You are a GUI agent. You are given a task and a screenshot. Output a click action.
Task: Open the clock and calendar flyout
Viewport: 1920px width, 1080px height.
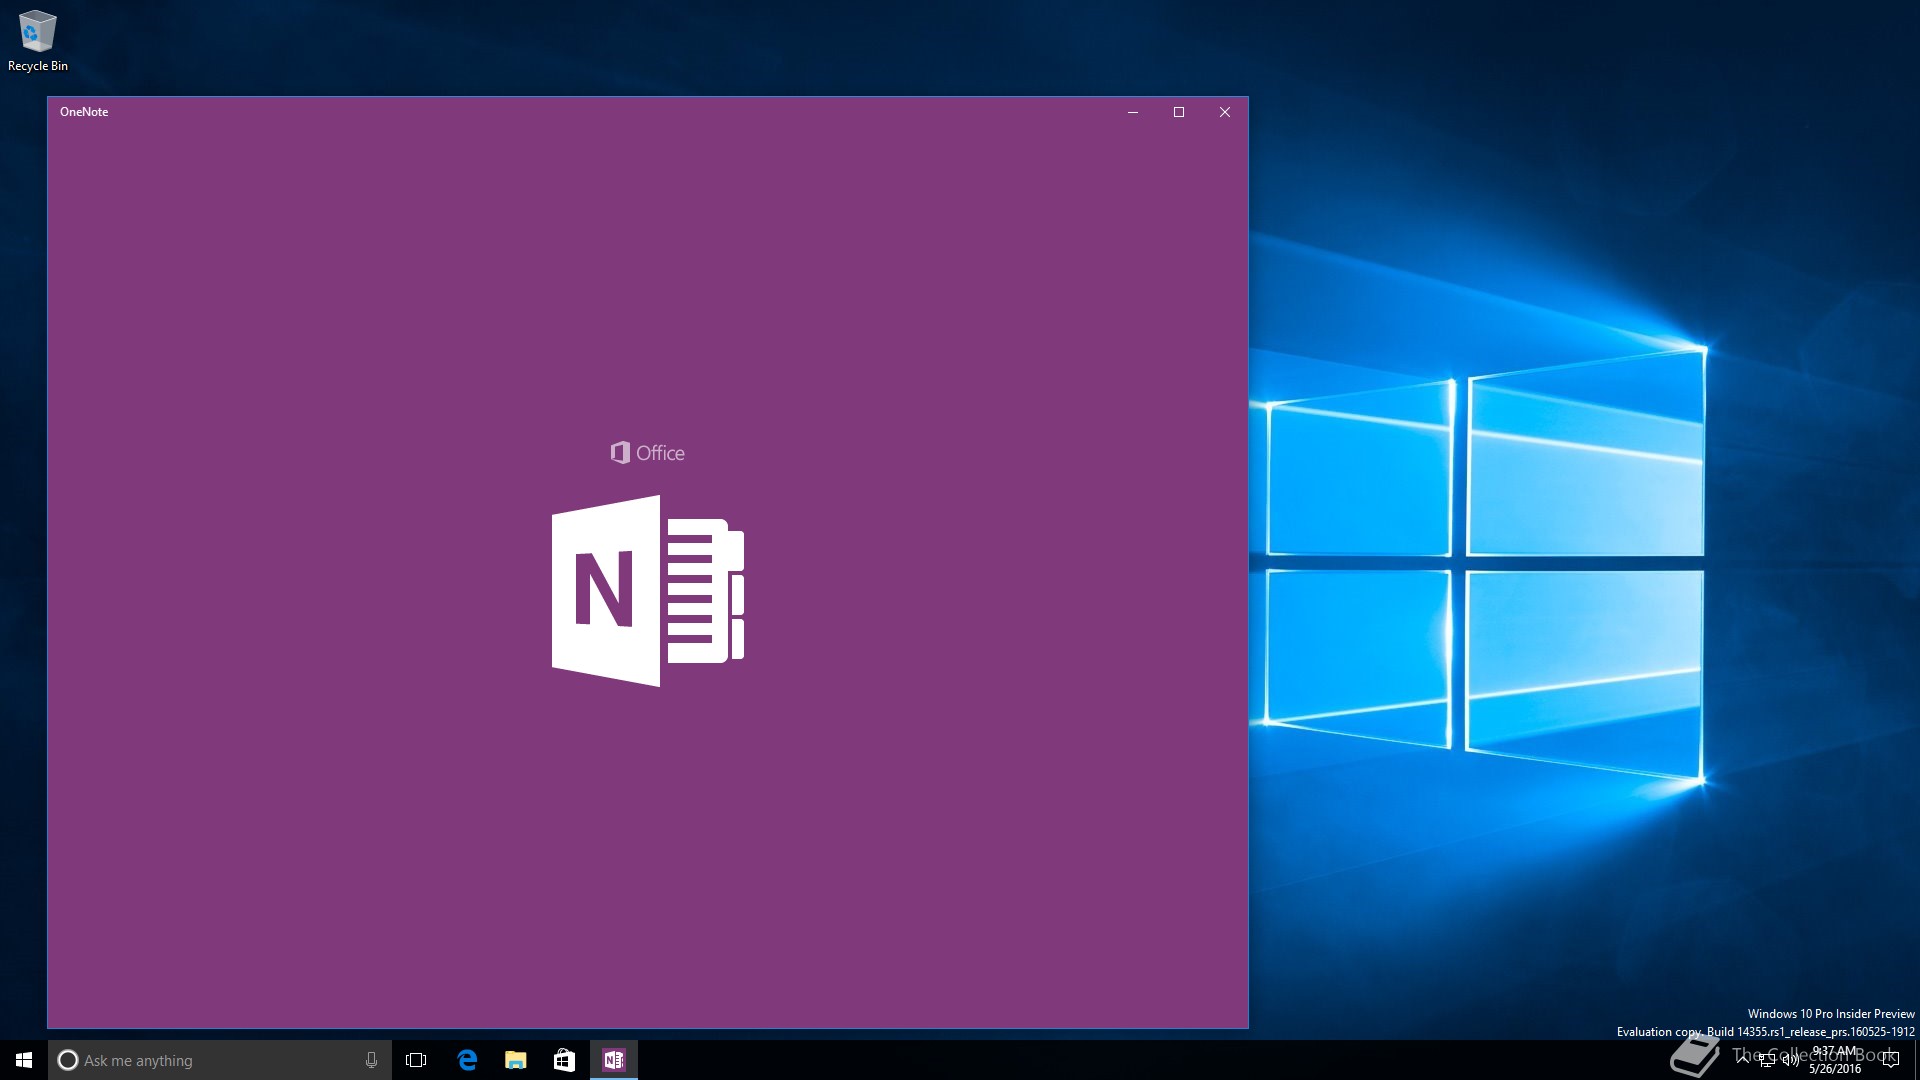[x=1835, y=1060]
